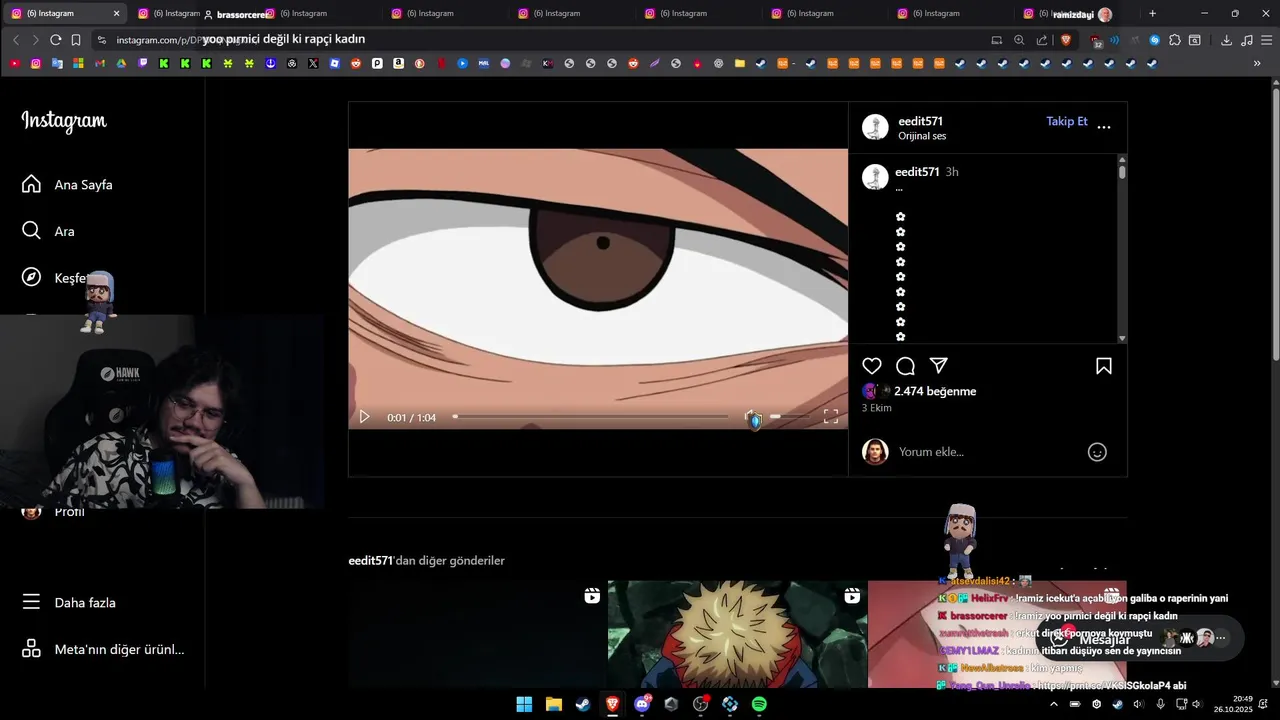Screen dimensions: 1280x720
Task: Open the page zoom magnifier icon
Action: pyautogui.click(x=1019, y=40)
